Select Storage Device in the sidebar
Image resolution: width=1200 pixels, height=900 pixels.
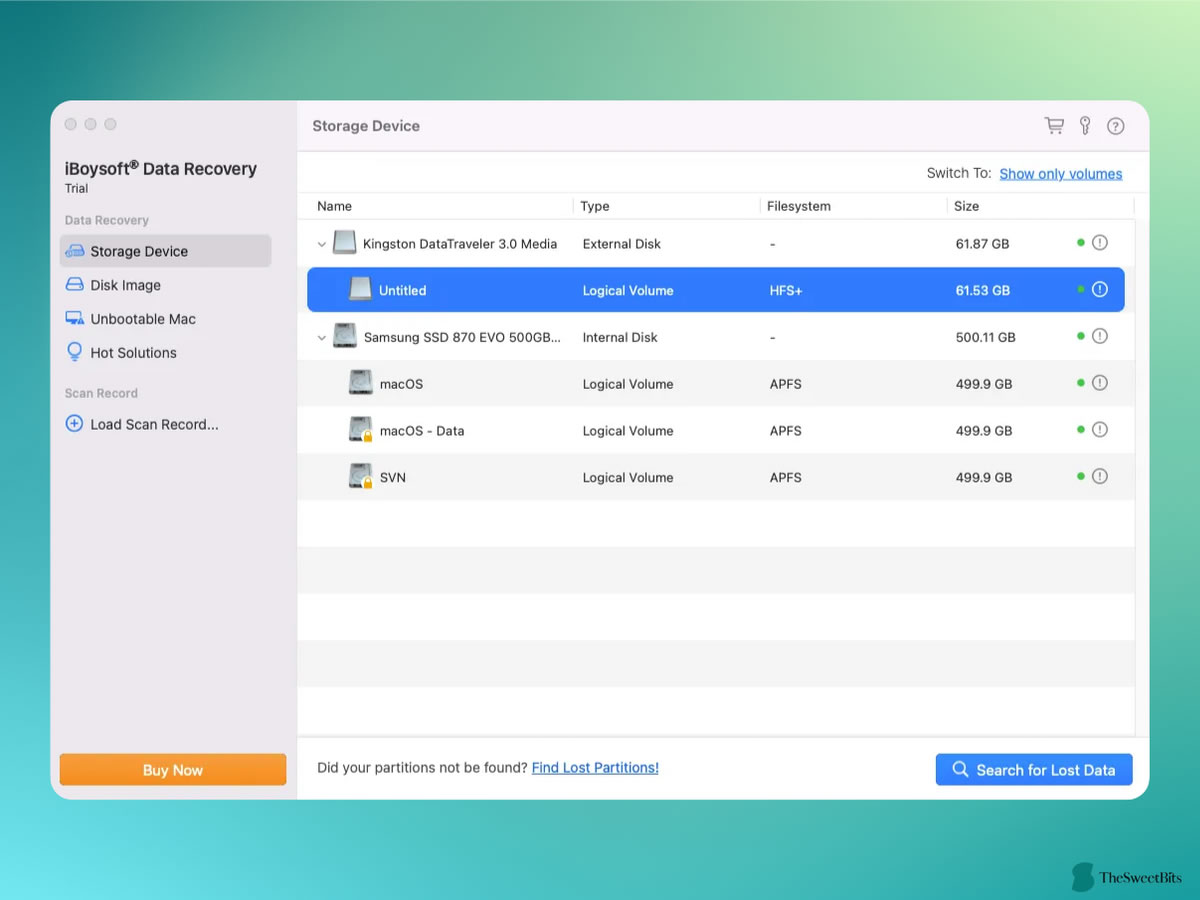click(165, 251)
